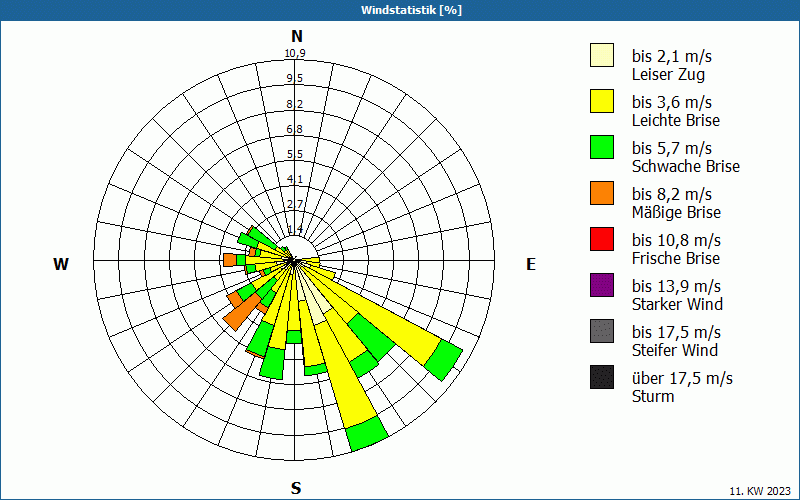Click the 'Windstatistik [%]' title text
800x500 pixels.
click(x=411, y=10)
